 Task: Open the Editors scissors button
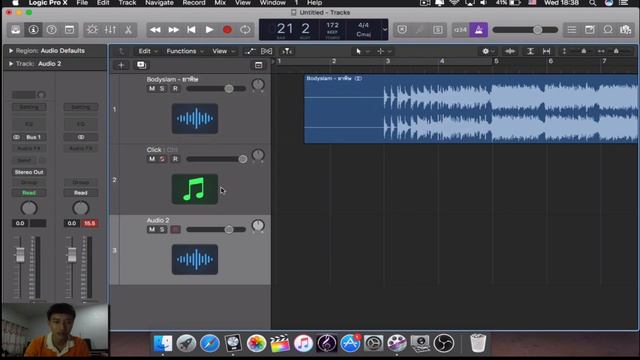pos(128,30)
